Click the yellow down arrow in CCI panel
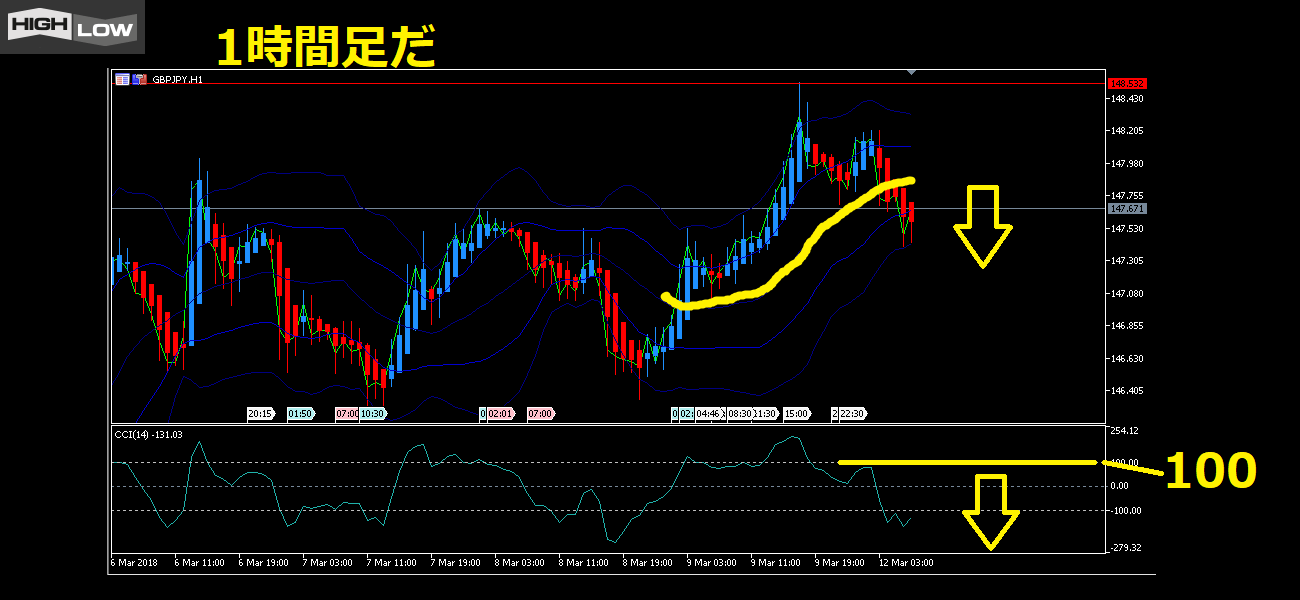Screen dimensions: 1300x600 pos(990,512)
